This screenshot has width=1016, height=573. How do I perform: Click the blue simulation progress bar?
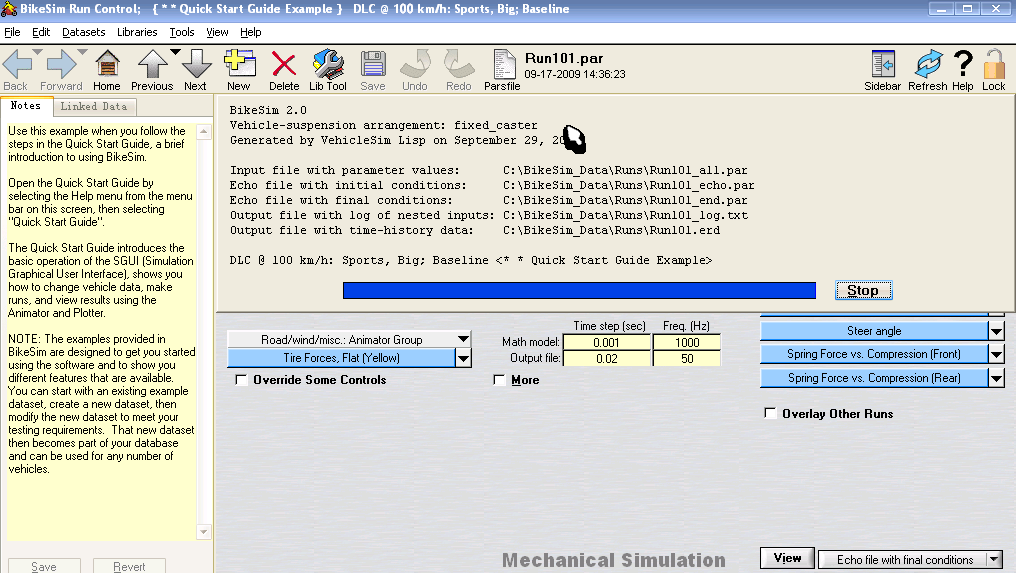pyautogui.click(x=579, y=290)
